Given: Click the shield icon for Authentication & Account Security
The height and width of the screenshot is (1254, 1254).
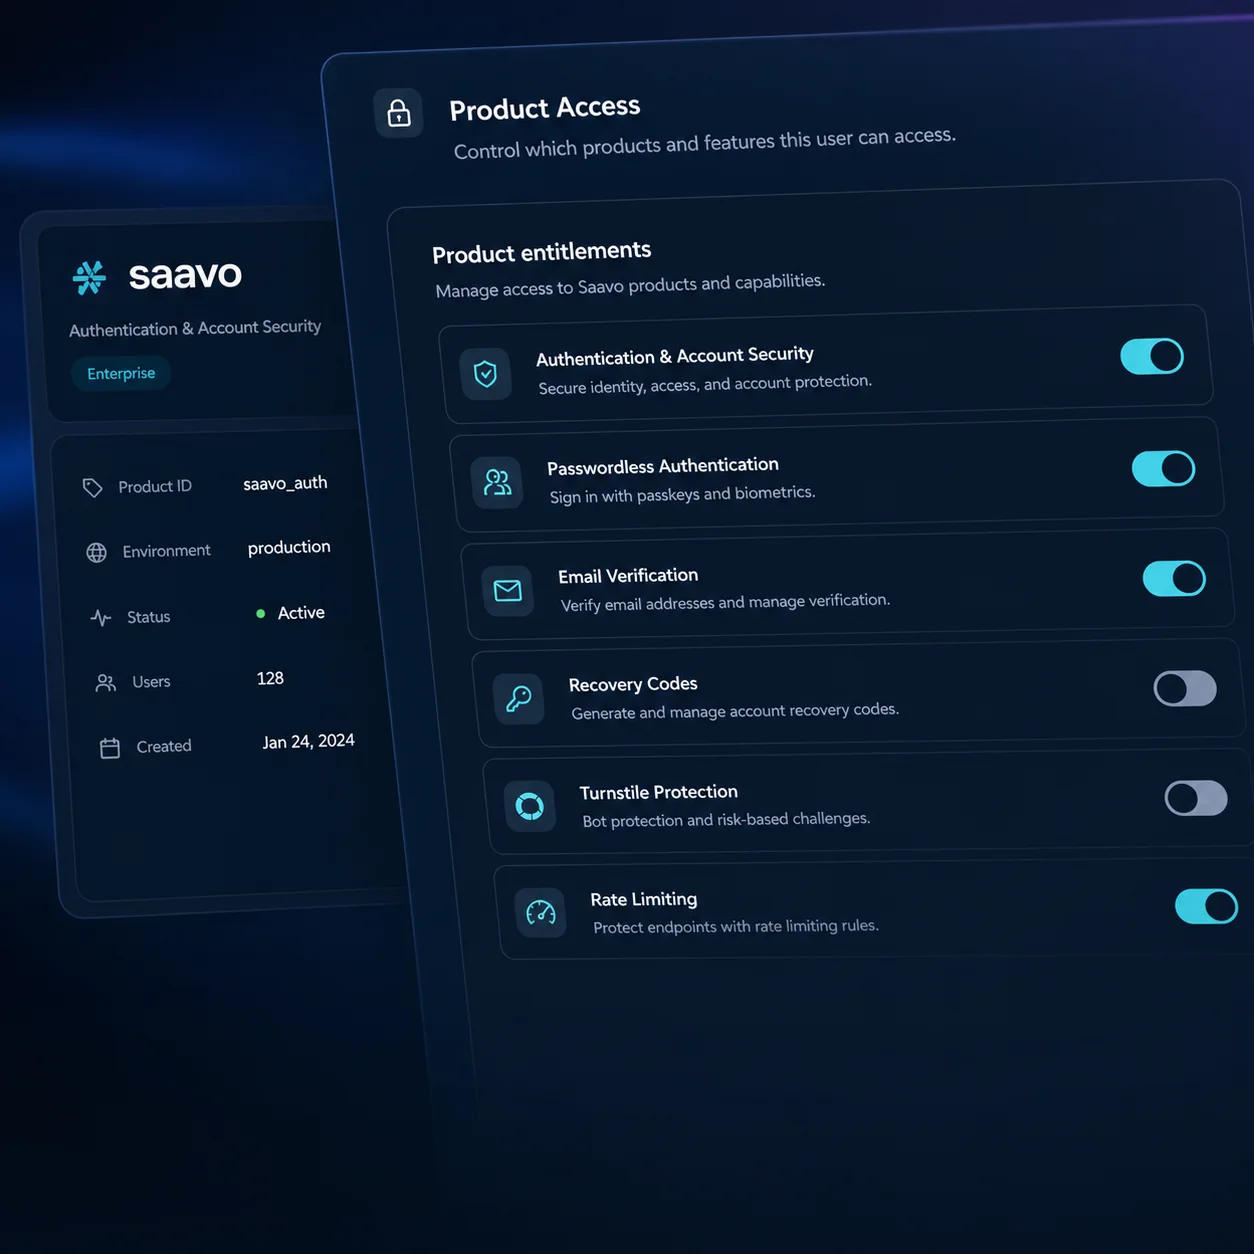Looking at the screenshot, I should [x=486, y=374].
